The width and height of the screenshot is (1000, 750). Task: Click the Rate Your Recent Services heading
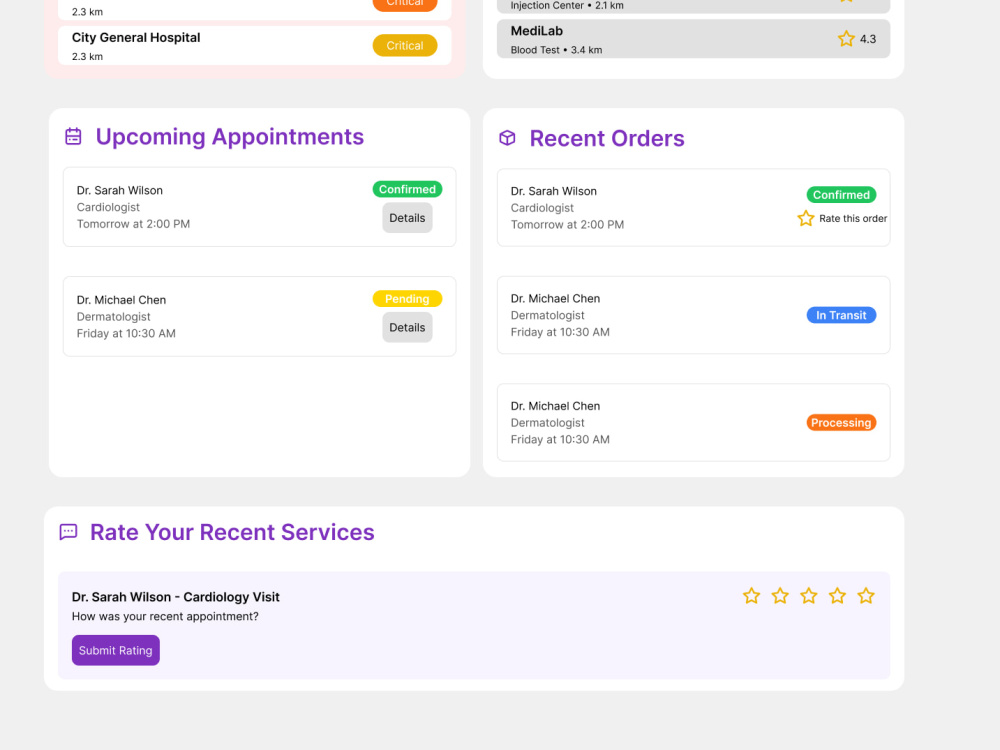click(232, 532)
